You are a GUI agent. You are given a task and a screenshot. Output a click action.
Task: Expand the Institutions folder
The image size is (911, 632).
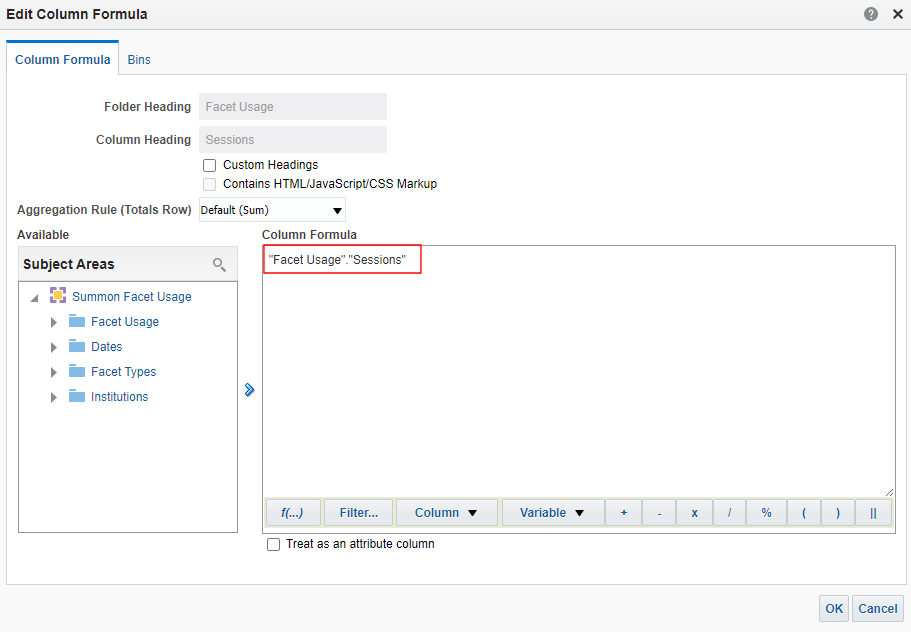coord(54,397)
